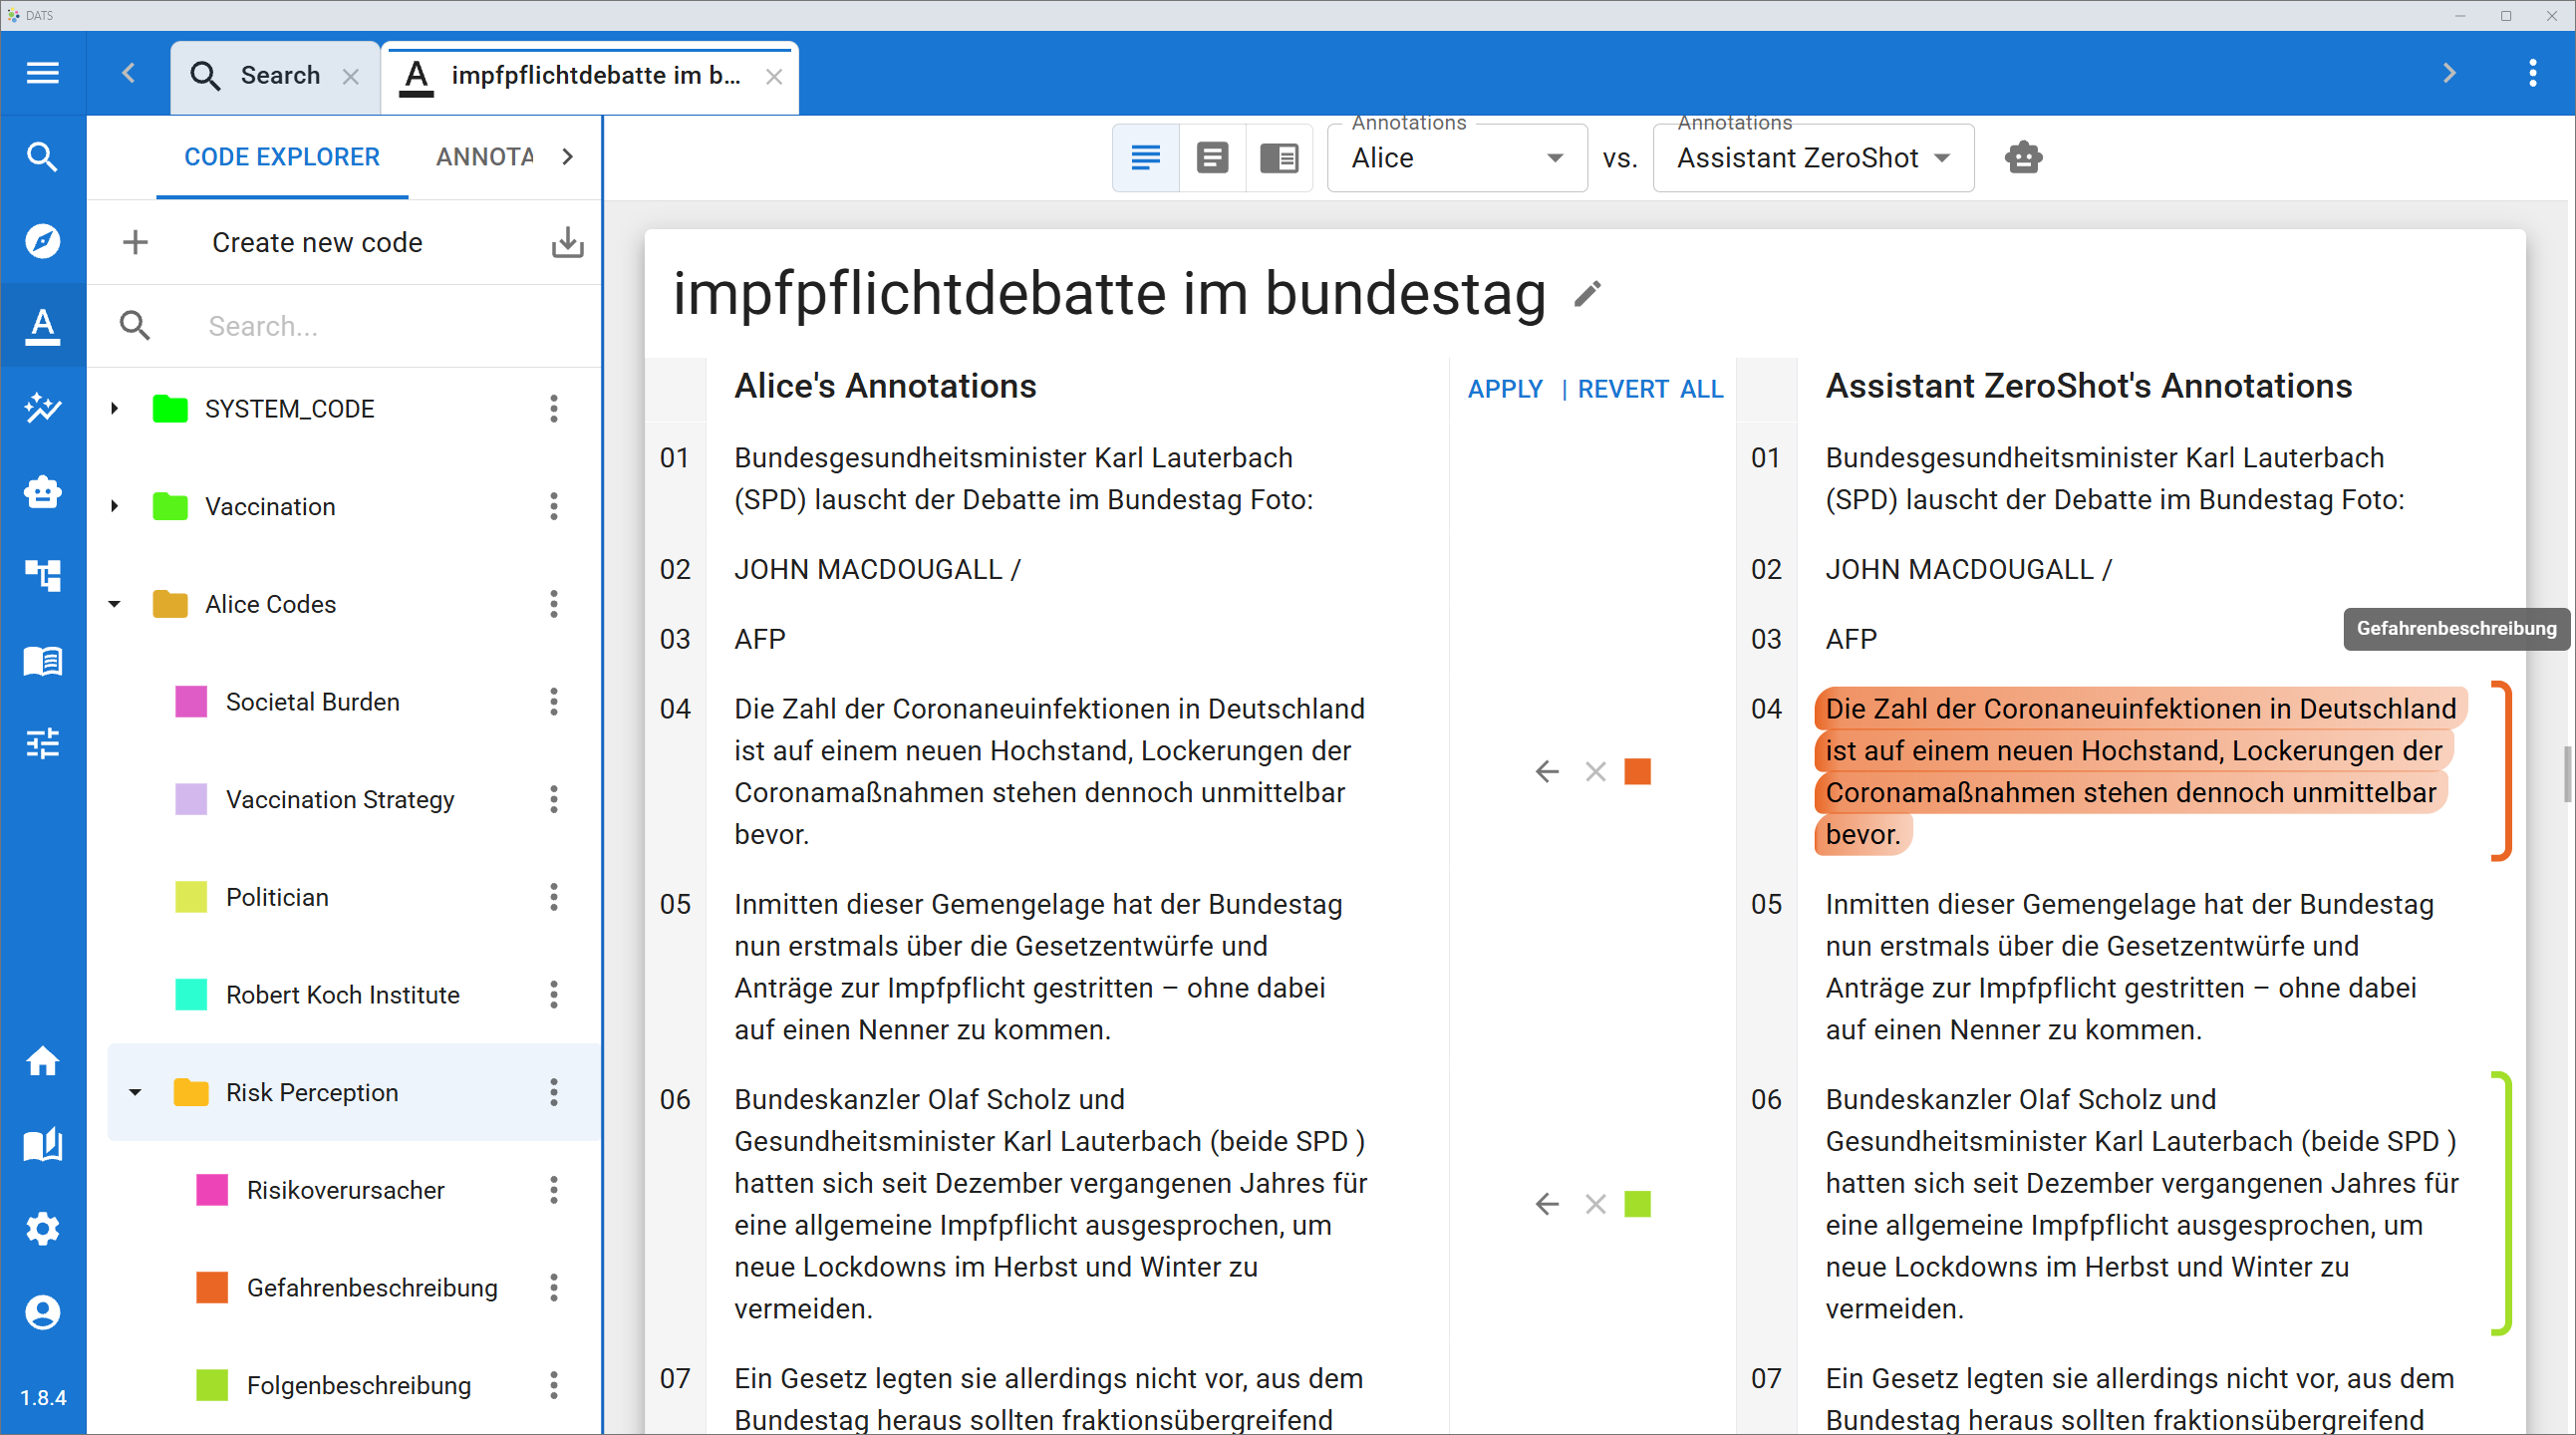Viewport: 2576px width, 1435px height.
Task: Select the Folgenbeschreibung code
Action: [358, 1386]
